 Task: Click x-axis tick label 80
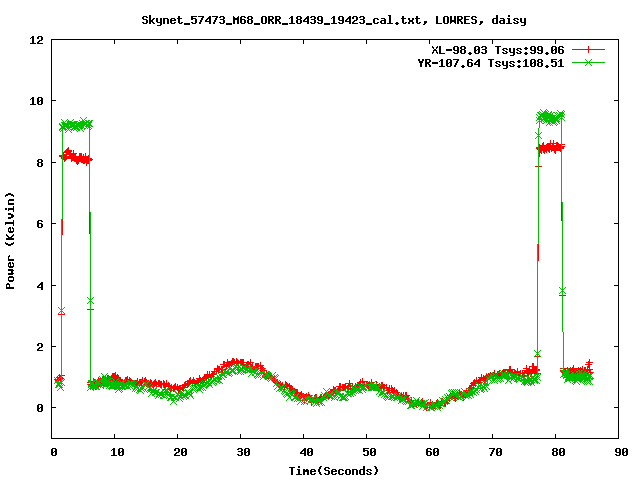pos(558,452)
